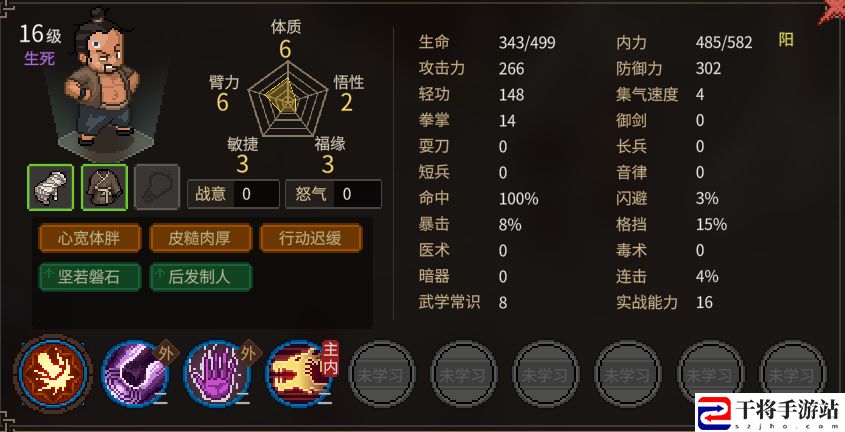Viewport: 845px width, 432px height.
Task: Select the dragon main internal skill icon
Action: (x=300, y=373)
